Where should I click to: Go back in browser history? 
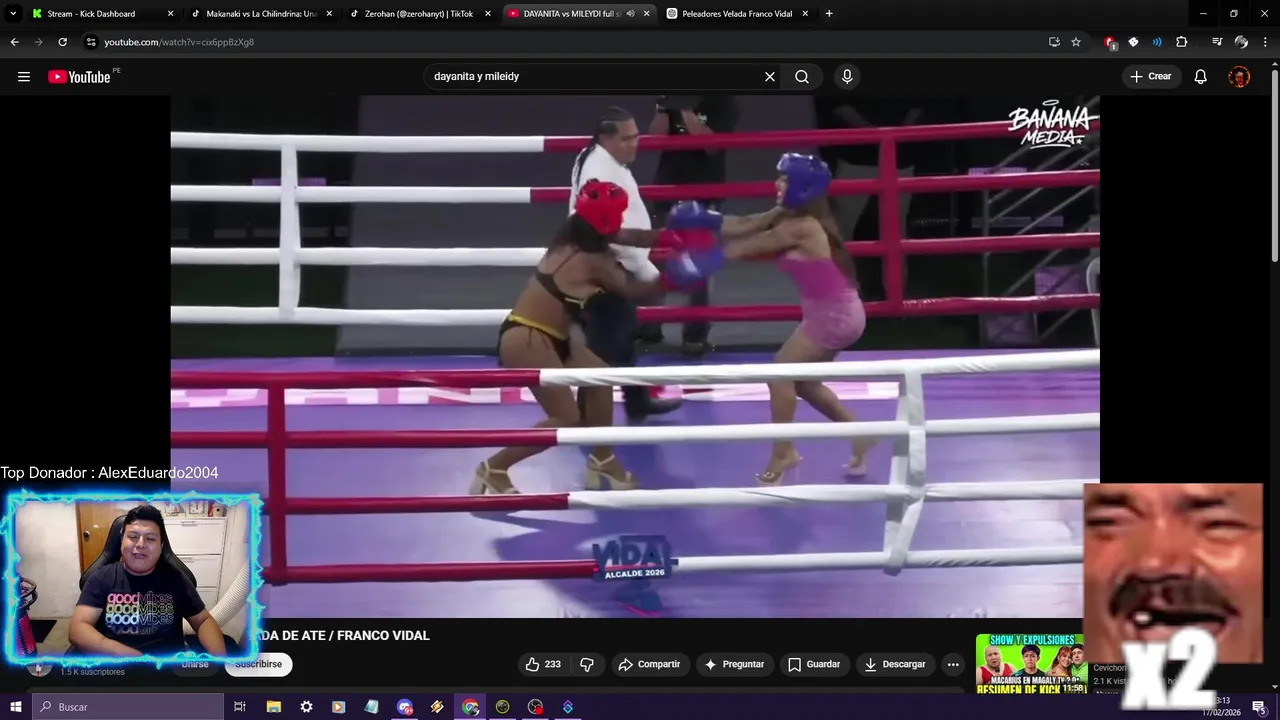tap(14, 42)
